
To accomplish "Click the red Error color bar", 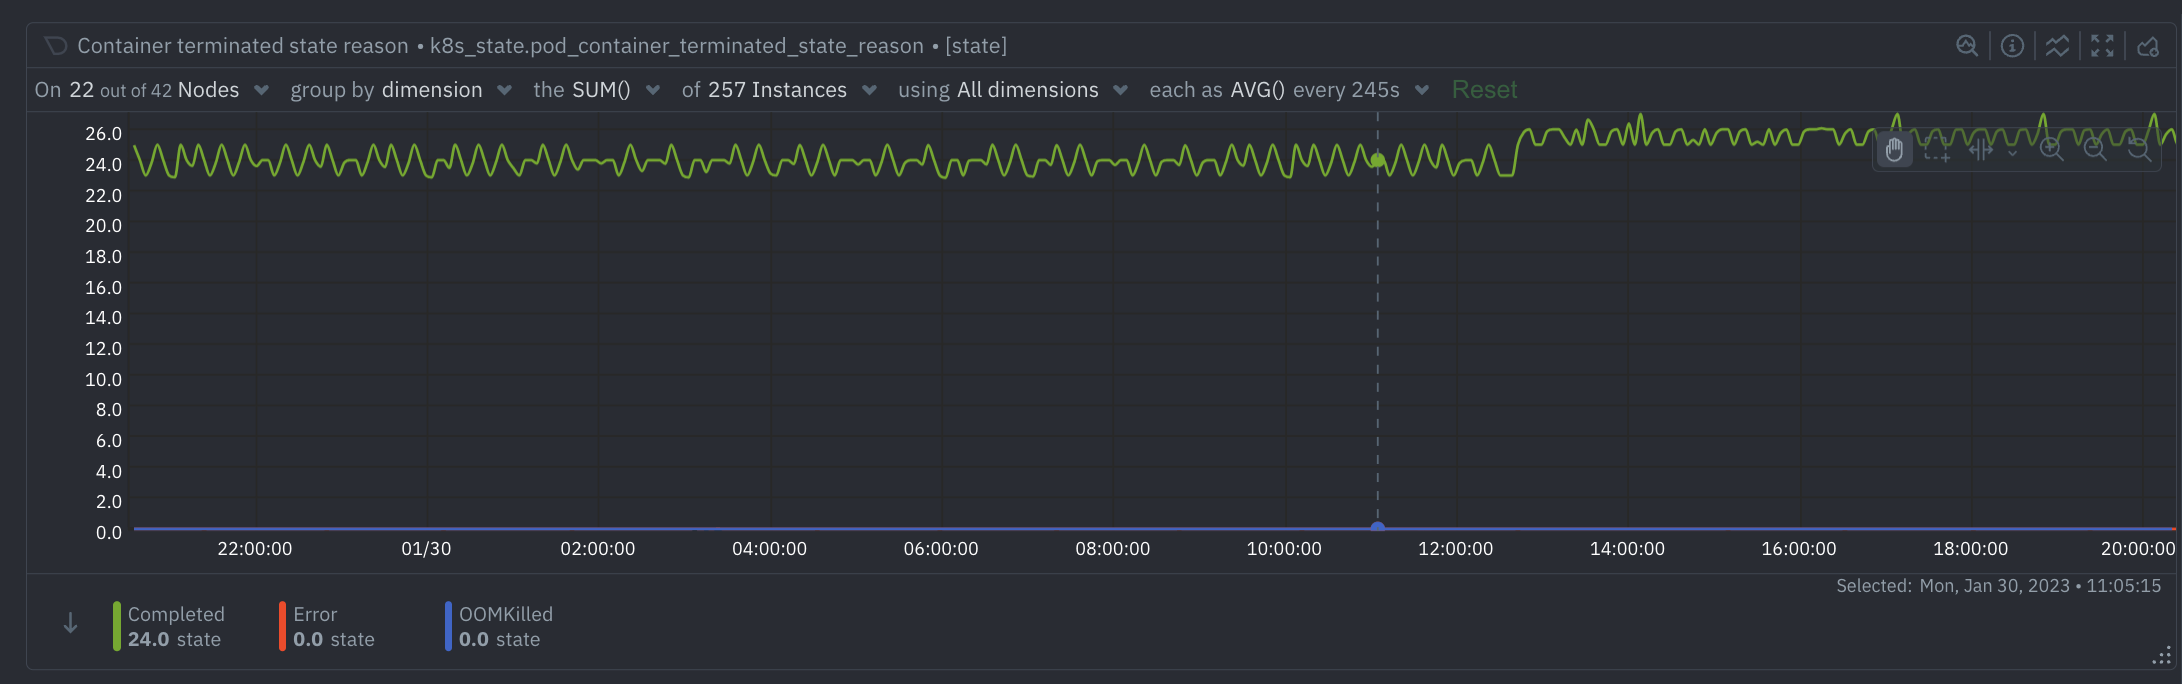I will pos(282,627).
